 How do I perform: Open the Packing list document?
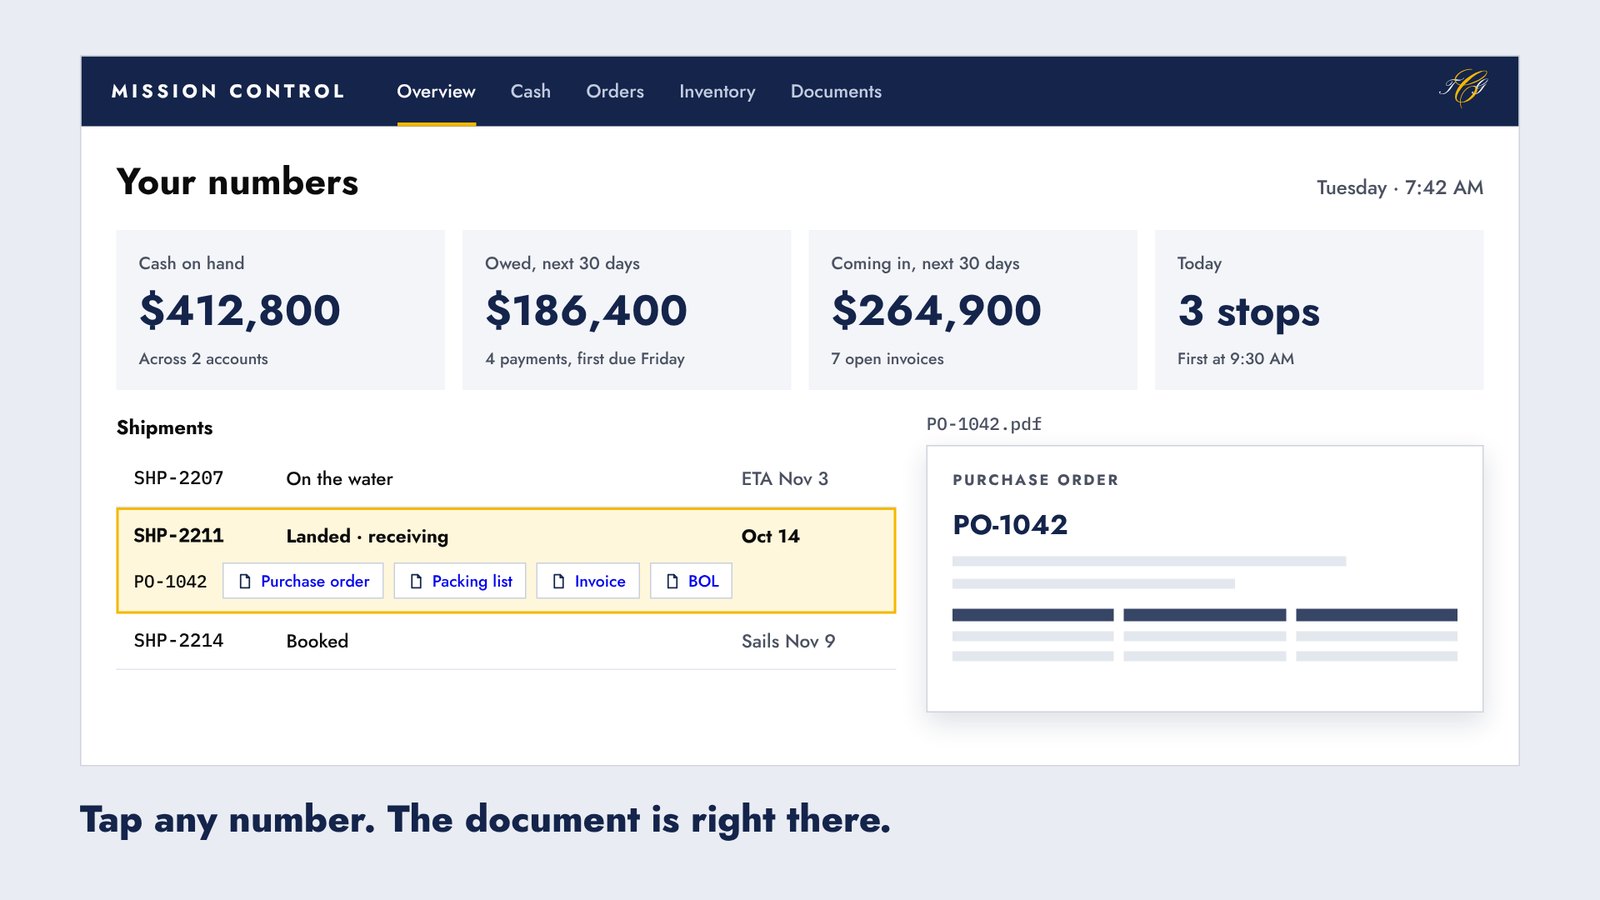tap(460, 581)
